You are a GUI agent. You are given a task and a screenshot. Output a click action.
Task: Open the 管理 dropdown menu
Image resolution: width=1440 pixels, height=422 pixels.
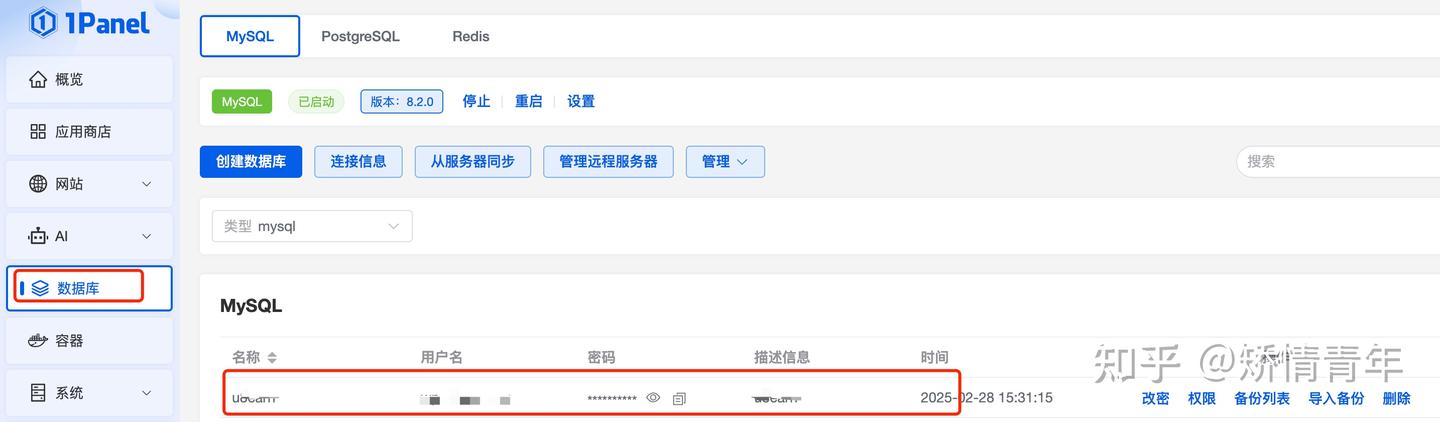725,162
